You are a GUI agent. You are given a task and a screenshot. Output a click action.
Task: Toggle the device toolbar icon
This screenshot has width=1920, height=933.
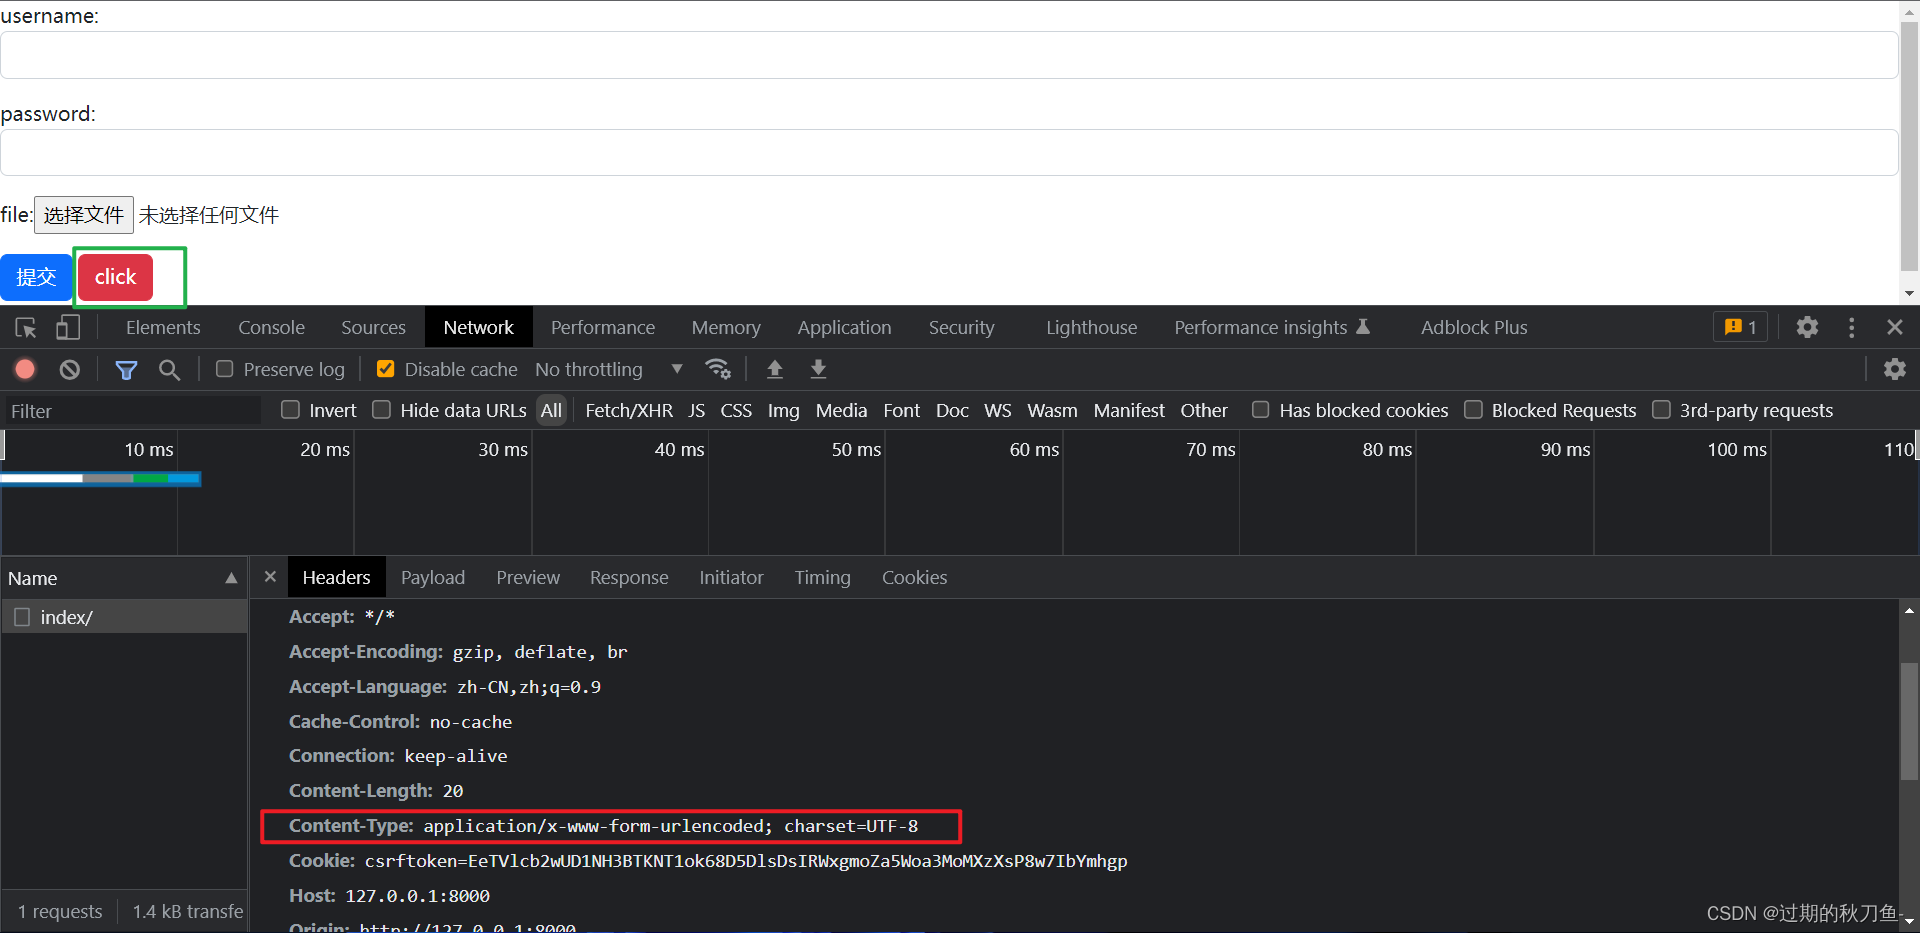67,327
